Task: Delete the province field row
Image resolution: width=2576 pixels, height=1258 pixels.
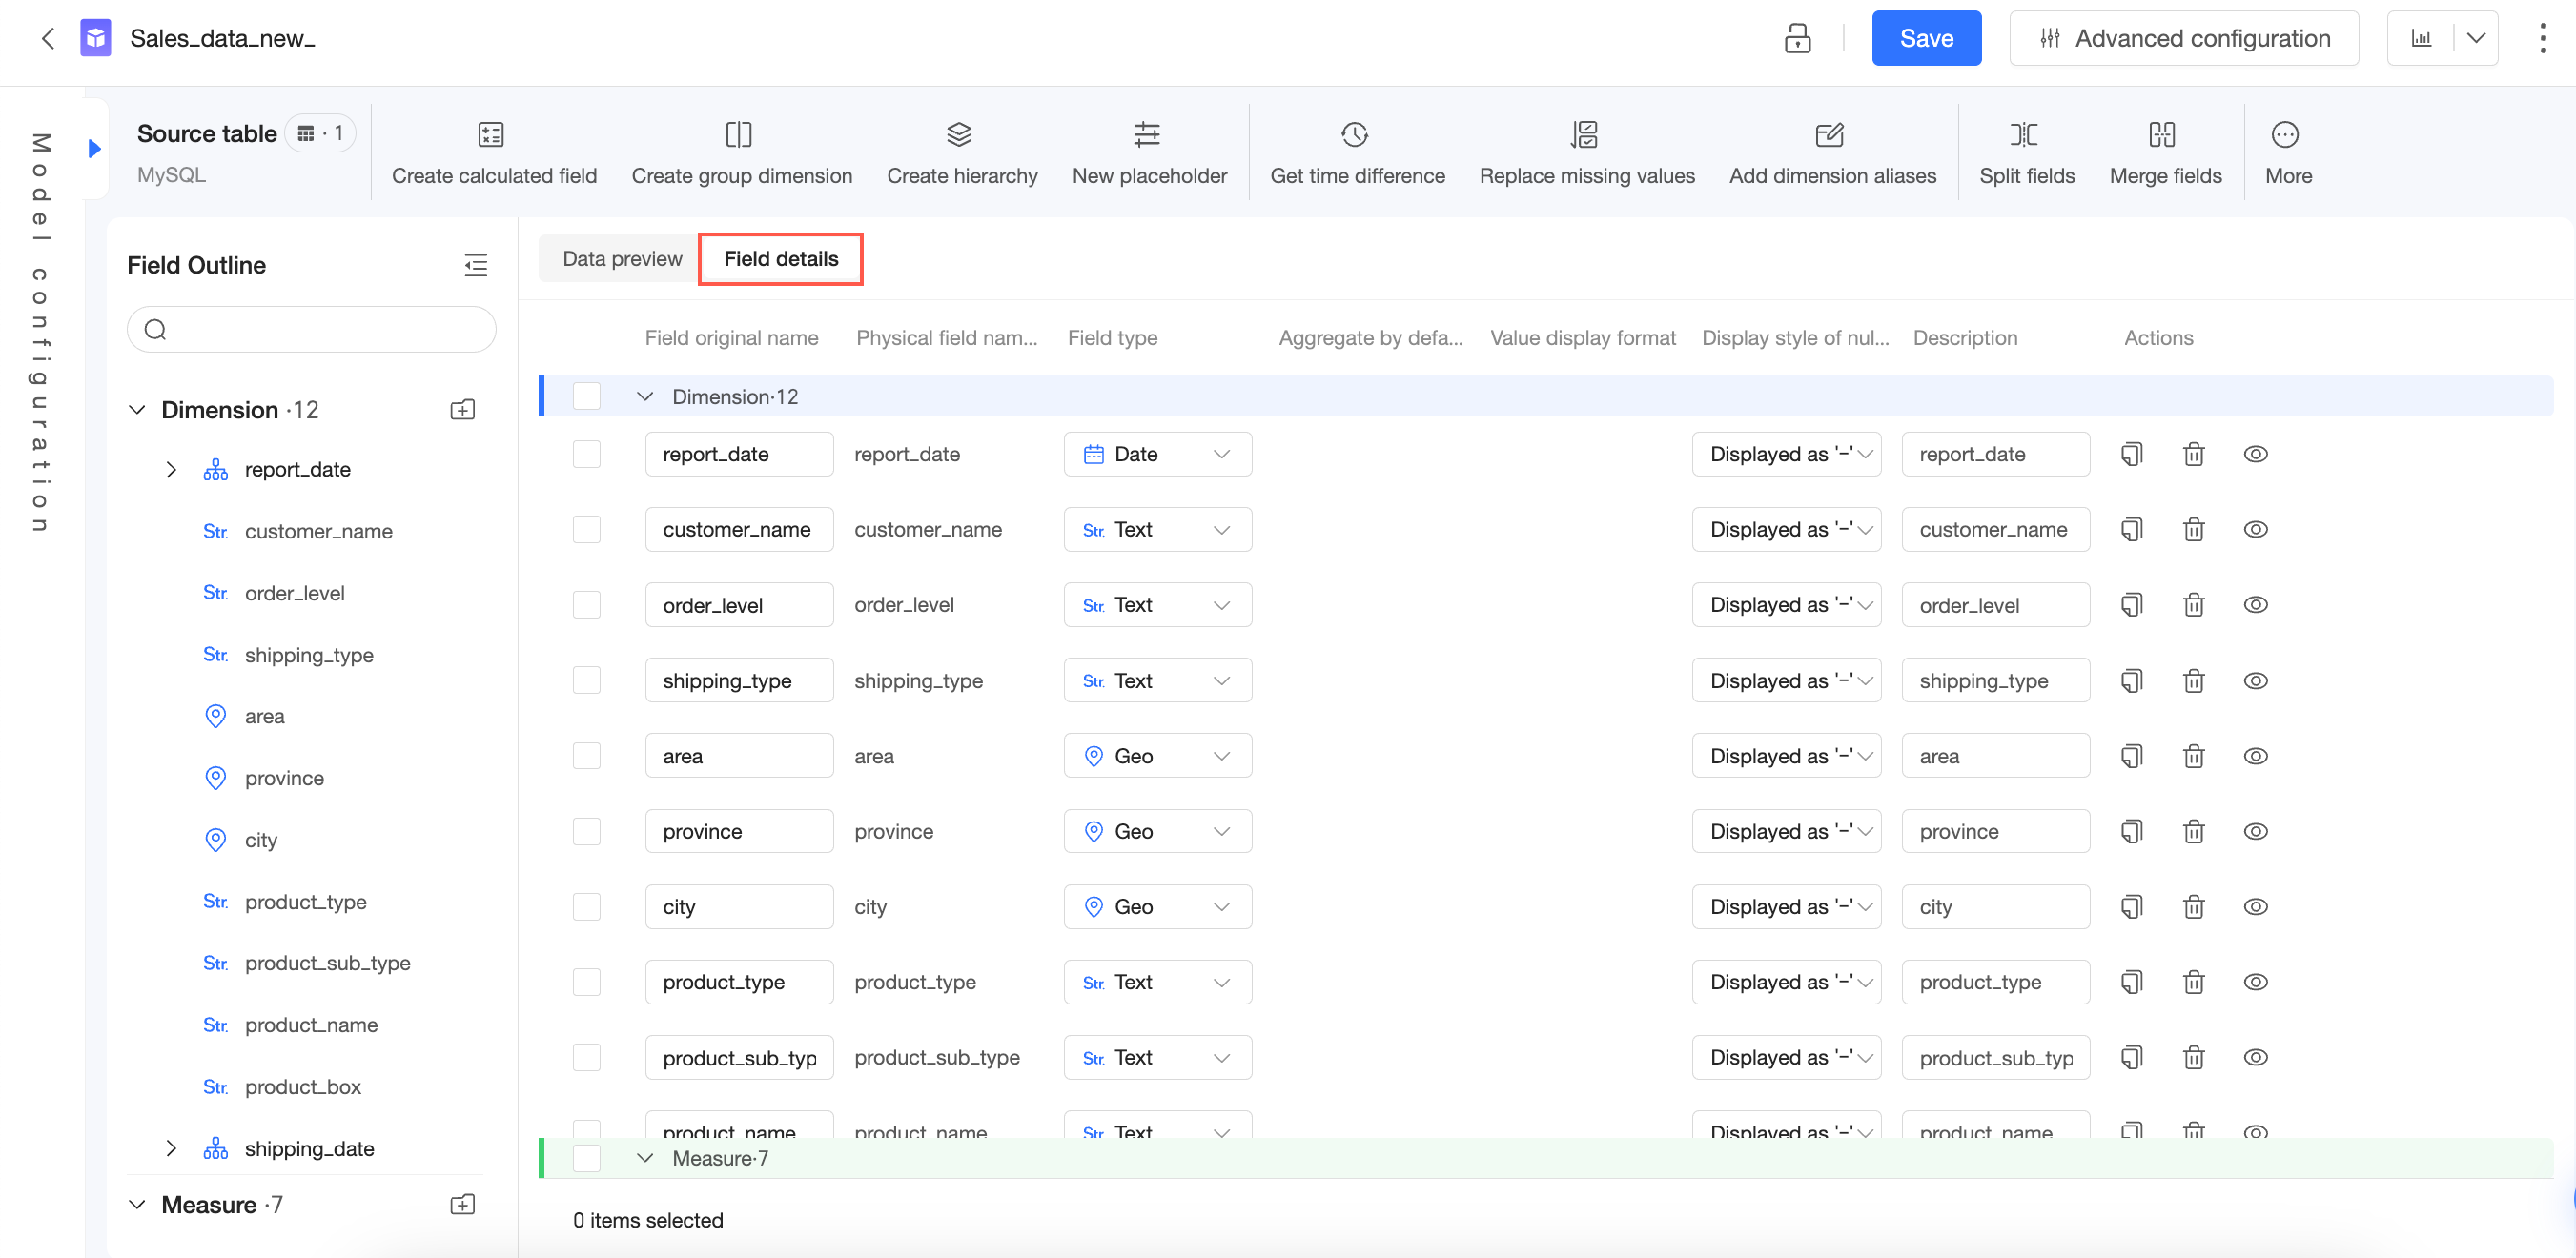Action: click(2193, 831)
